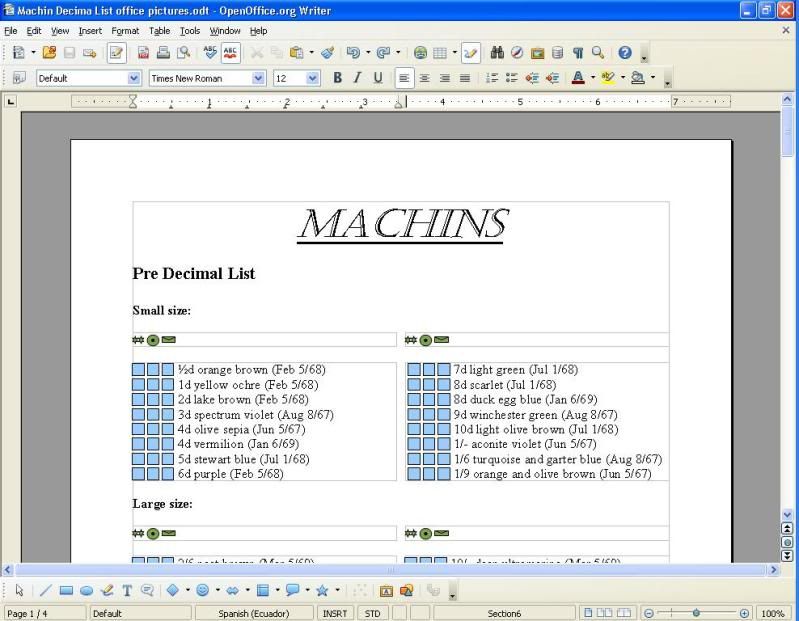This screenshot has height=621, width=799.
Task: Click Page 1 / 4 in status bar
Action: coord(44,613)
